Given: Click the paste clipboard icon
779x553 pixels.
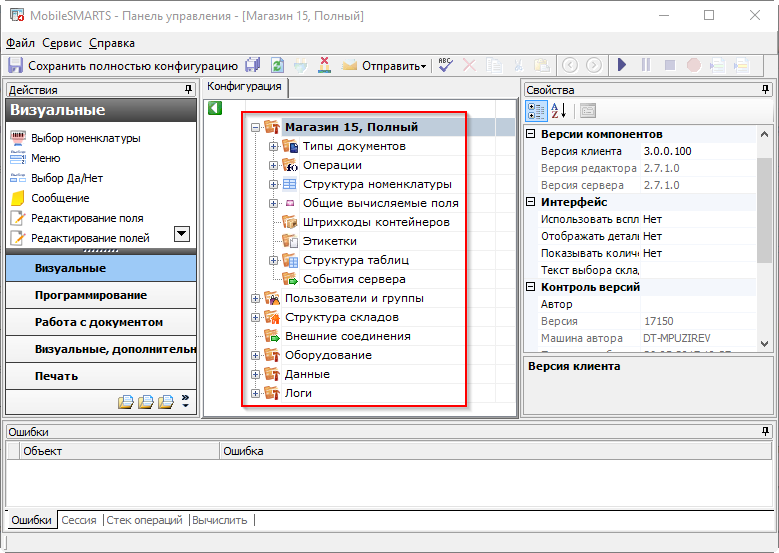Looking at the screenshot, I should point(542,65).
